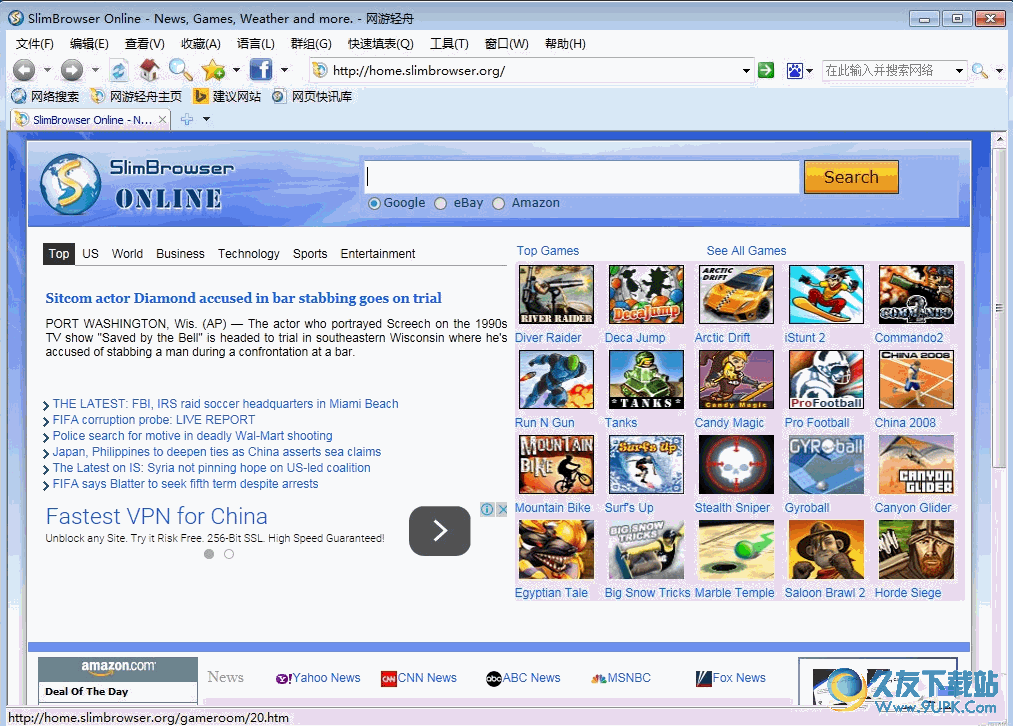
Task: Click the favorites star icon
Action: click(213, 70)
